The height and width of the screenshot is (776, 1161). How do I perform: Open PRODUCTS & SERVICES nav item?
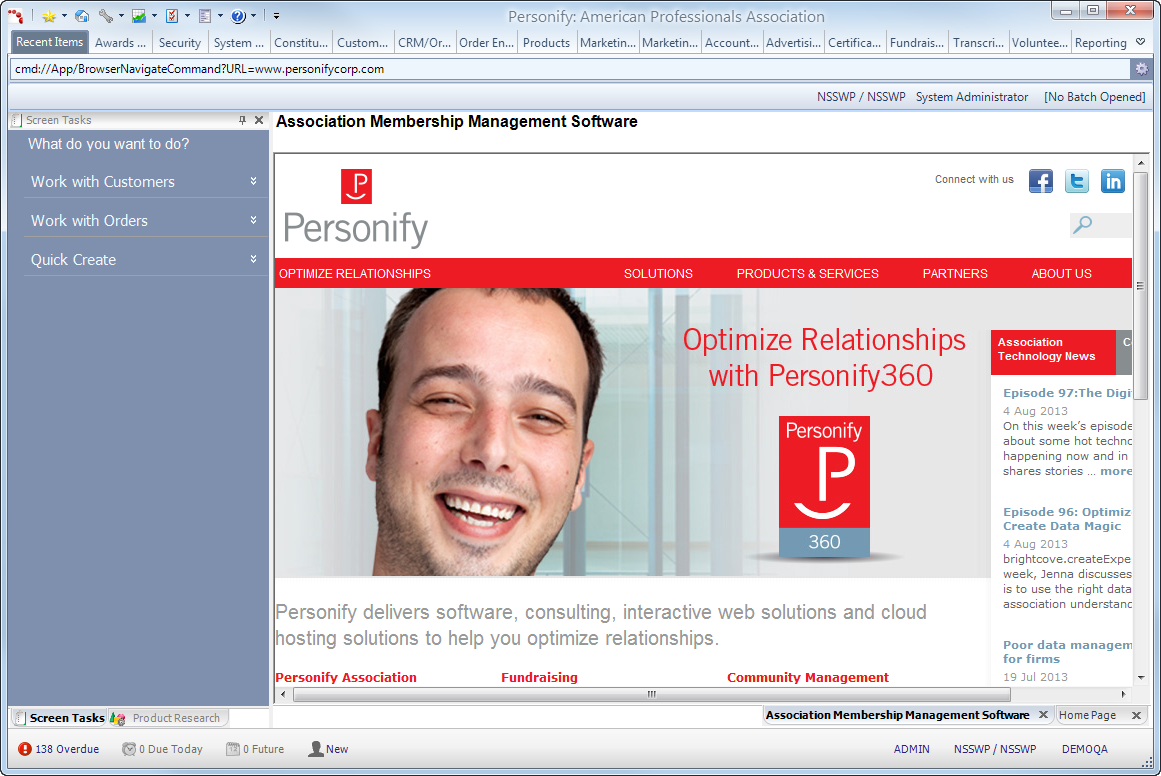807,273
